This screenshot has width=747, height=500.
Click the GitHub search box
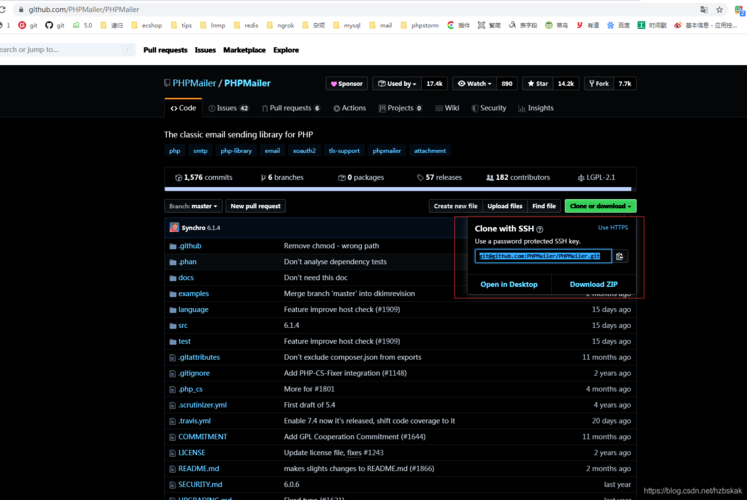click(x=67, y=50)
